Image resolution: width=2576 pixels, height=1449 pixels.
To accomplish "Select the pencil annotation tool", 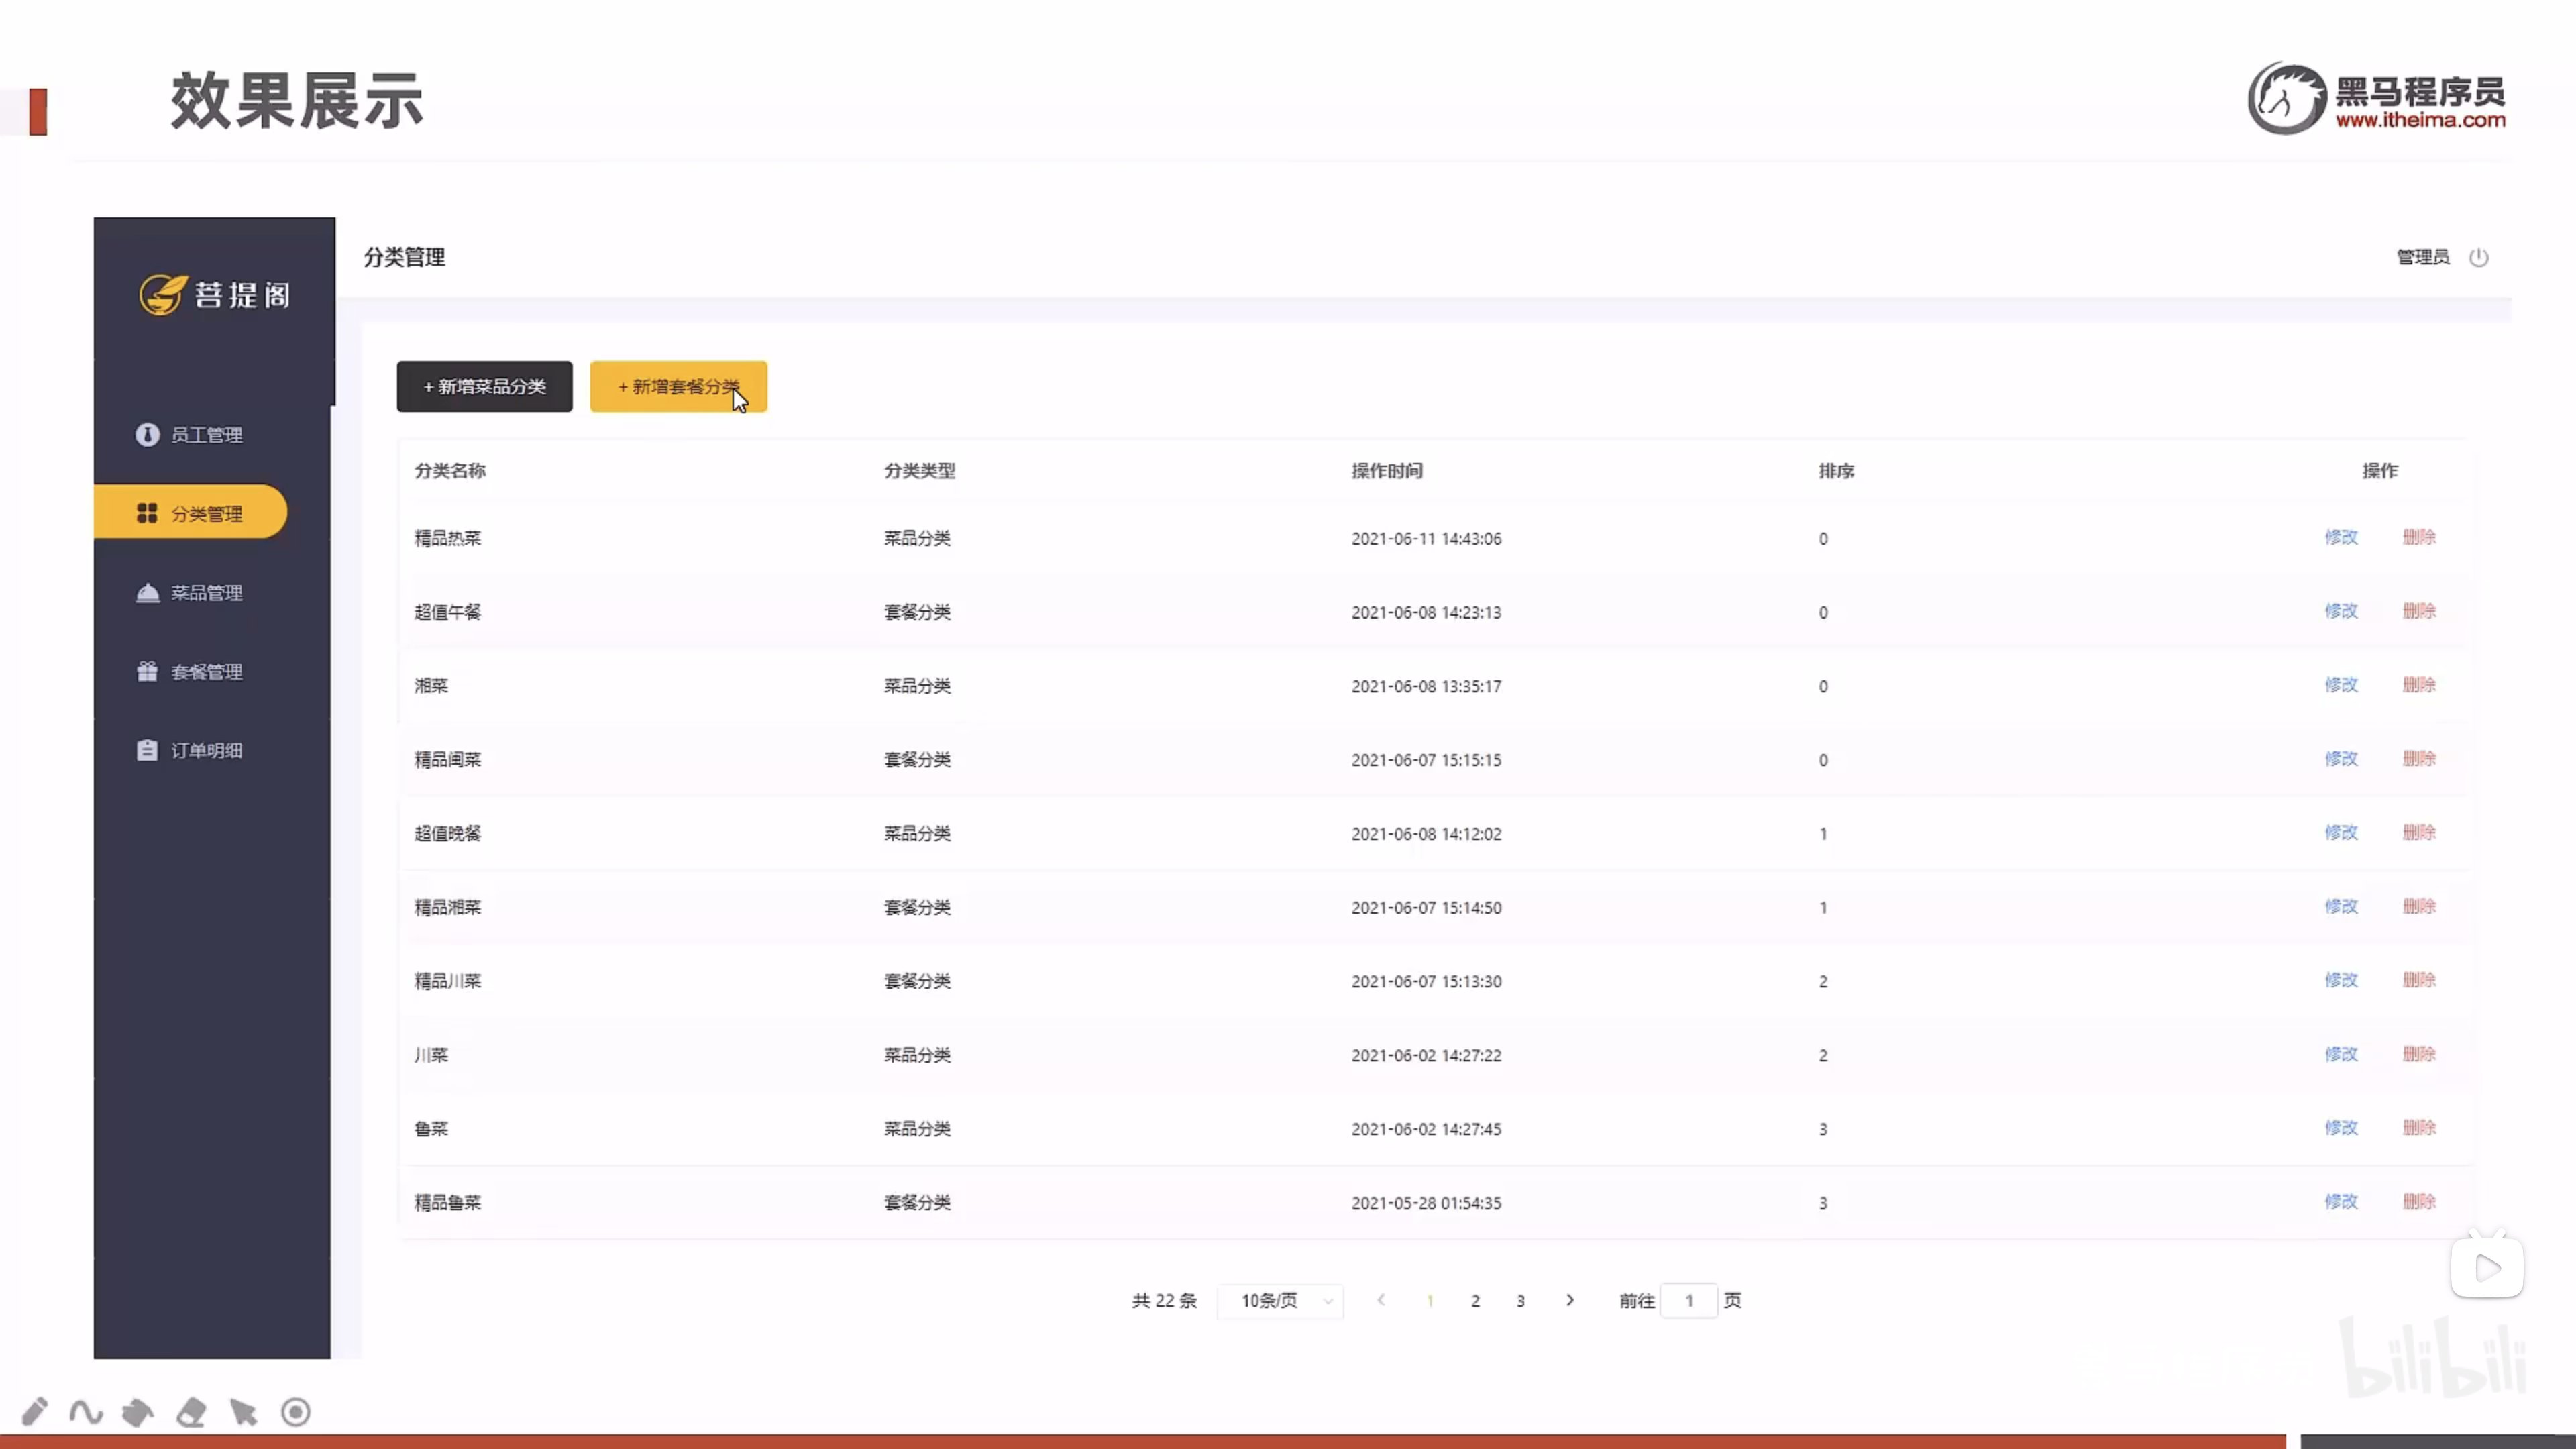I will 34,1411.
